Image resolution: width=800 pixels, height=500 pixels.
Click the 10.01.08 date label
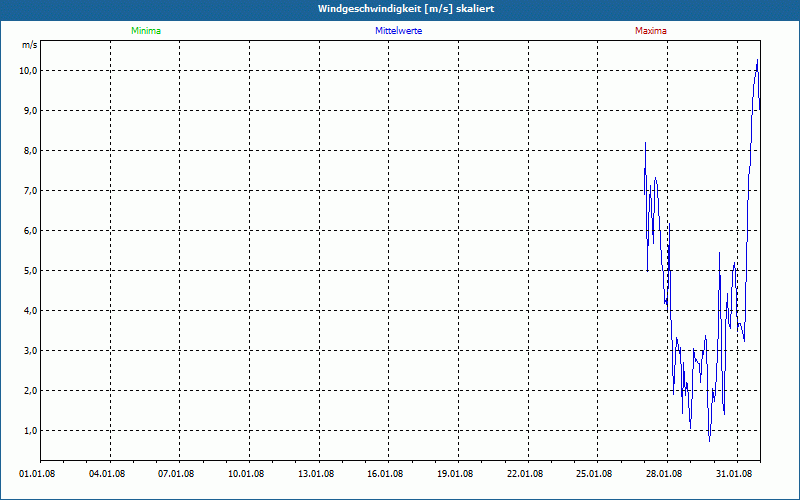(246, 473)
